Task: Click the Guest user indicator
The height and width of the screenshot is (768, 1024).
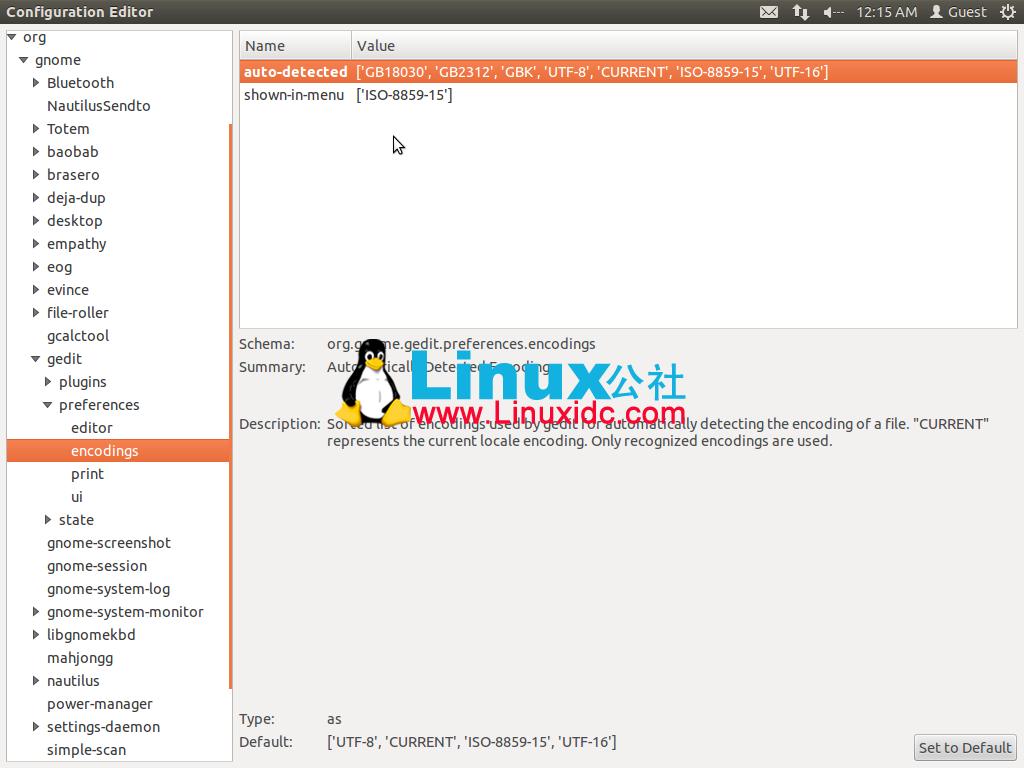Action: 957,12
